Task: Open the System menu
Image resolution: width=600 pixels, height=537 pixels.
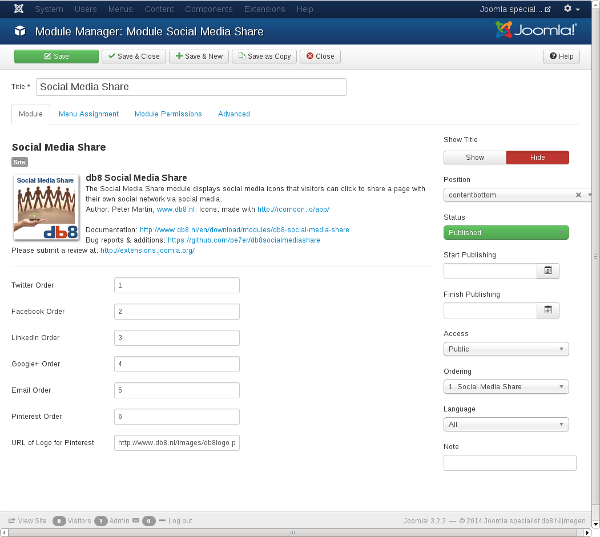Action: pyautogui.click(x=49, y=9)
